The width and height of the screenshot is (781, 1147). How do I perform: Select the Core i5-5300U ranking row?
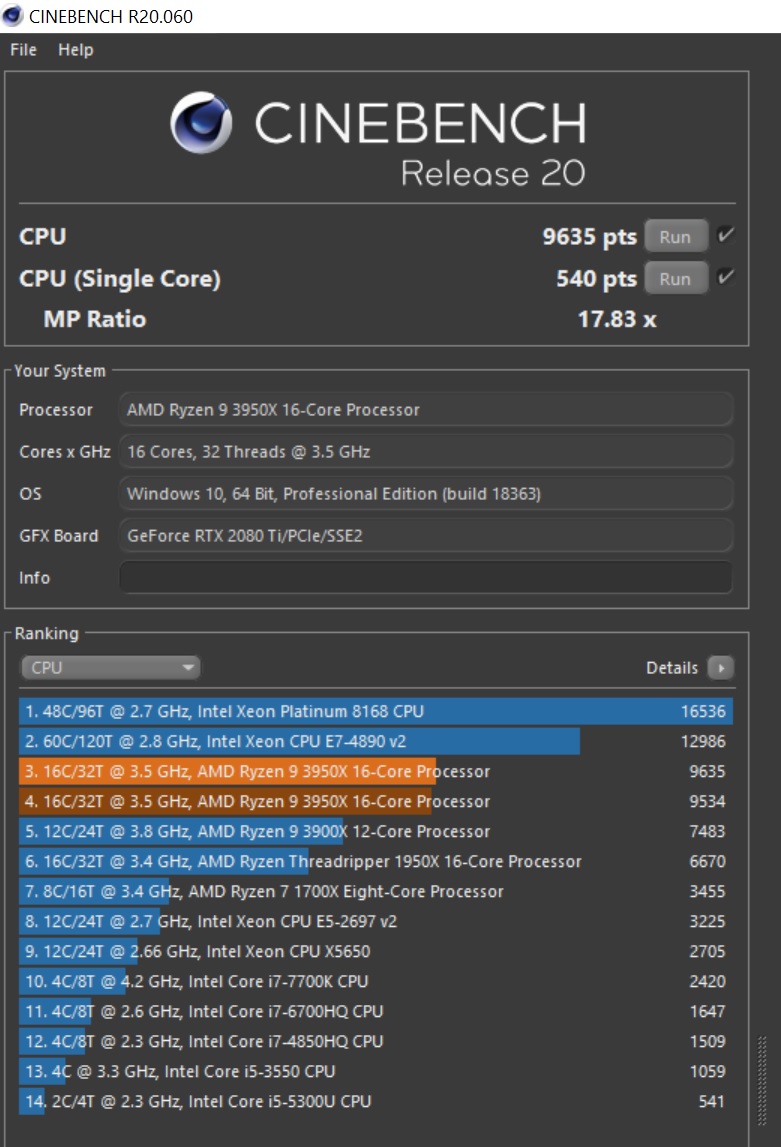pyautogui.click(x=376, y=1101)
